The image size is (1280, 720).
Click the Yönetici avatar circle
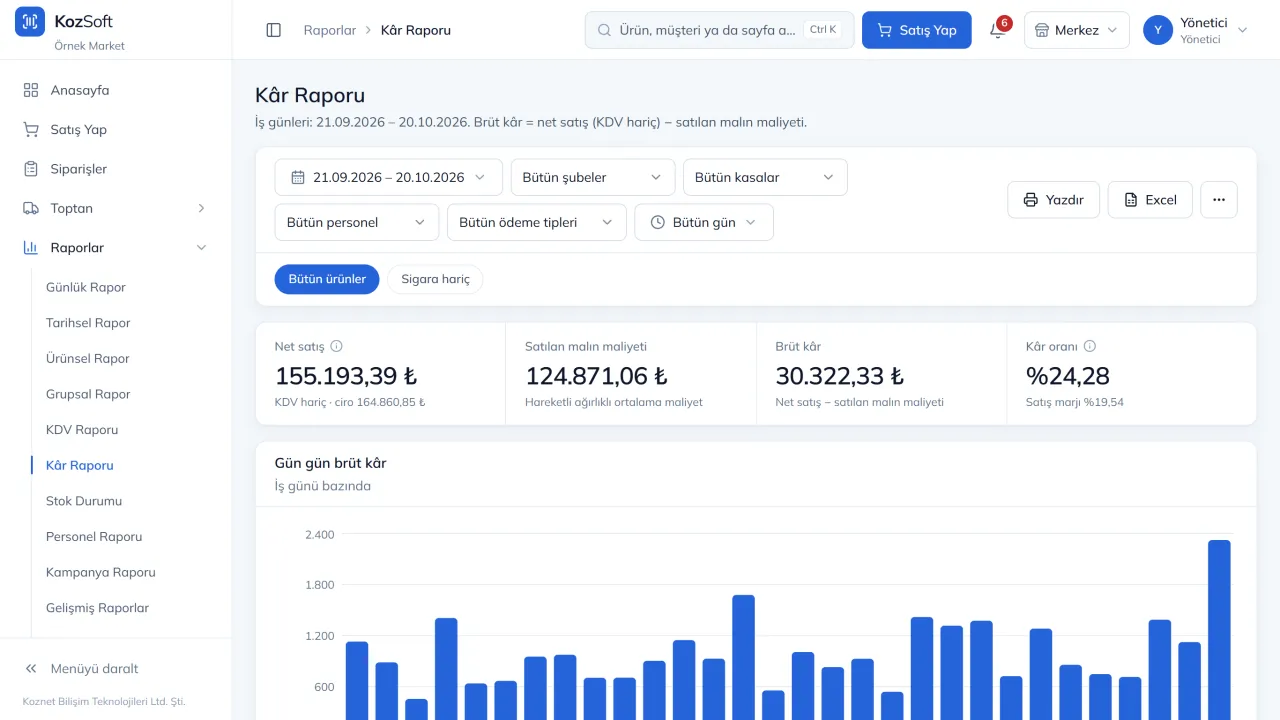pos(1158,30)
